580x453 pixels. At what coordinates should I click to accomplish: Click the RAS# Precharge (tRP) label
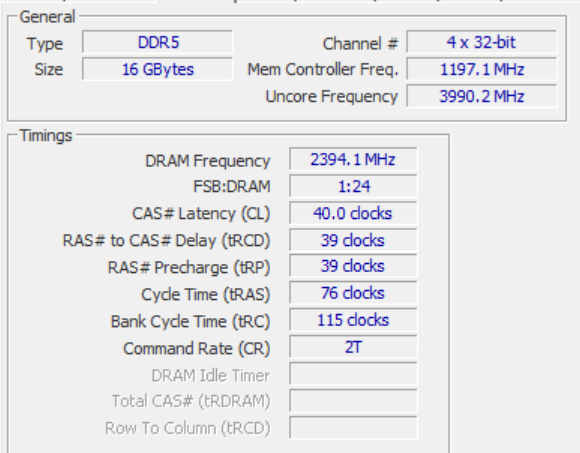(x=189, y=267)
